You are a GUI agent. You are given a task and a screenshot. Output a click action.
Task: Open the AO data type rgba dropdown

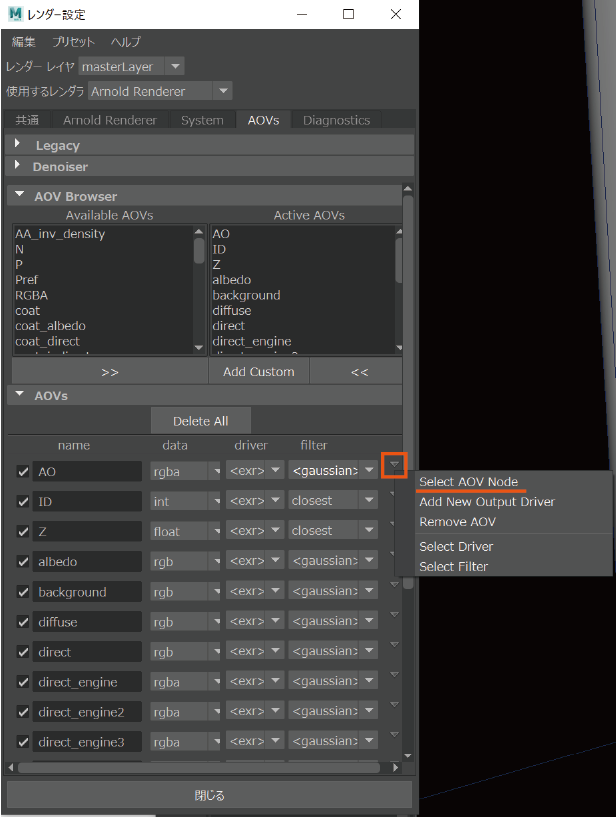coord(185,471)
